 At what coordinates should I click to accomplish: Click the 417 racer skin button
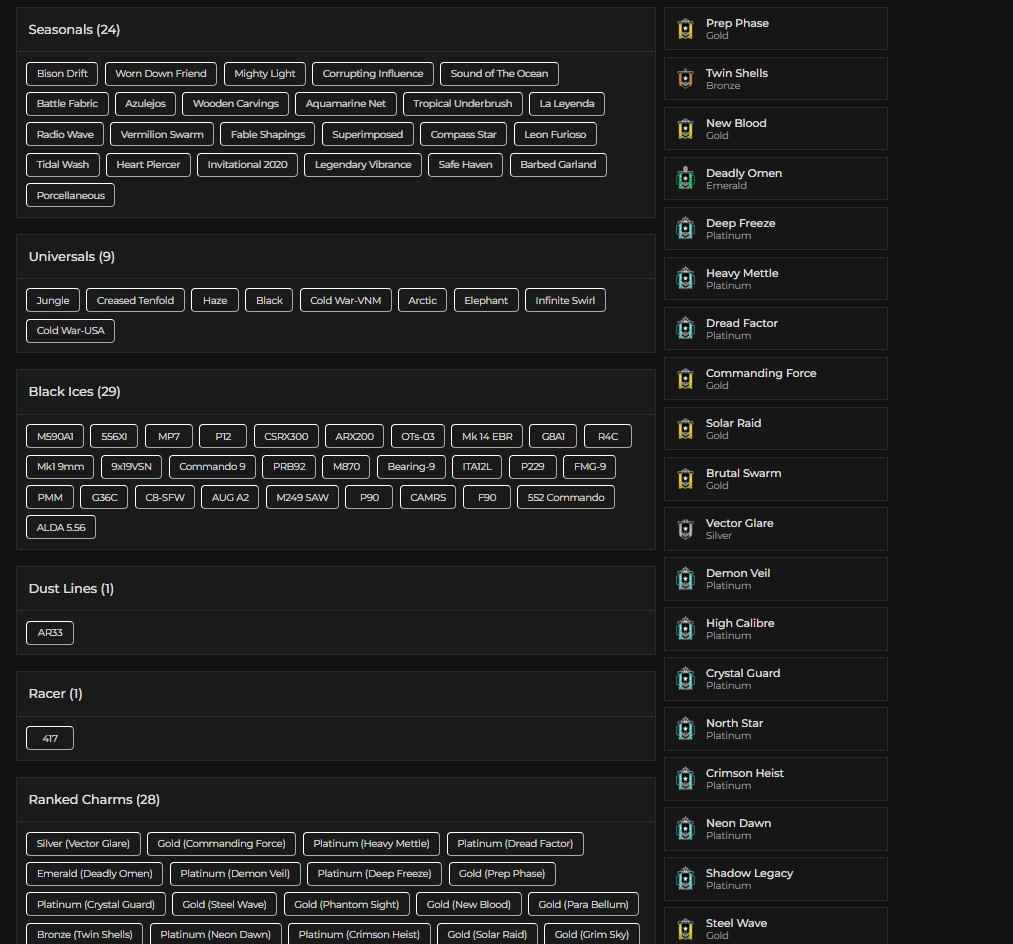point(49,737)
